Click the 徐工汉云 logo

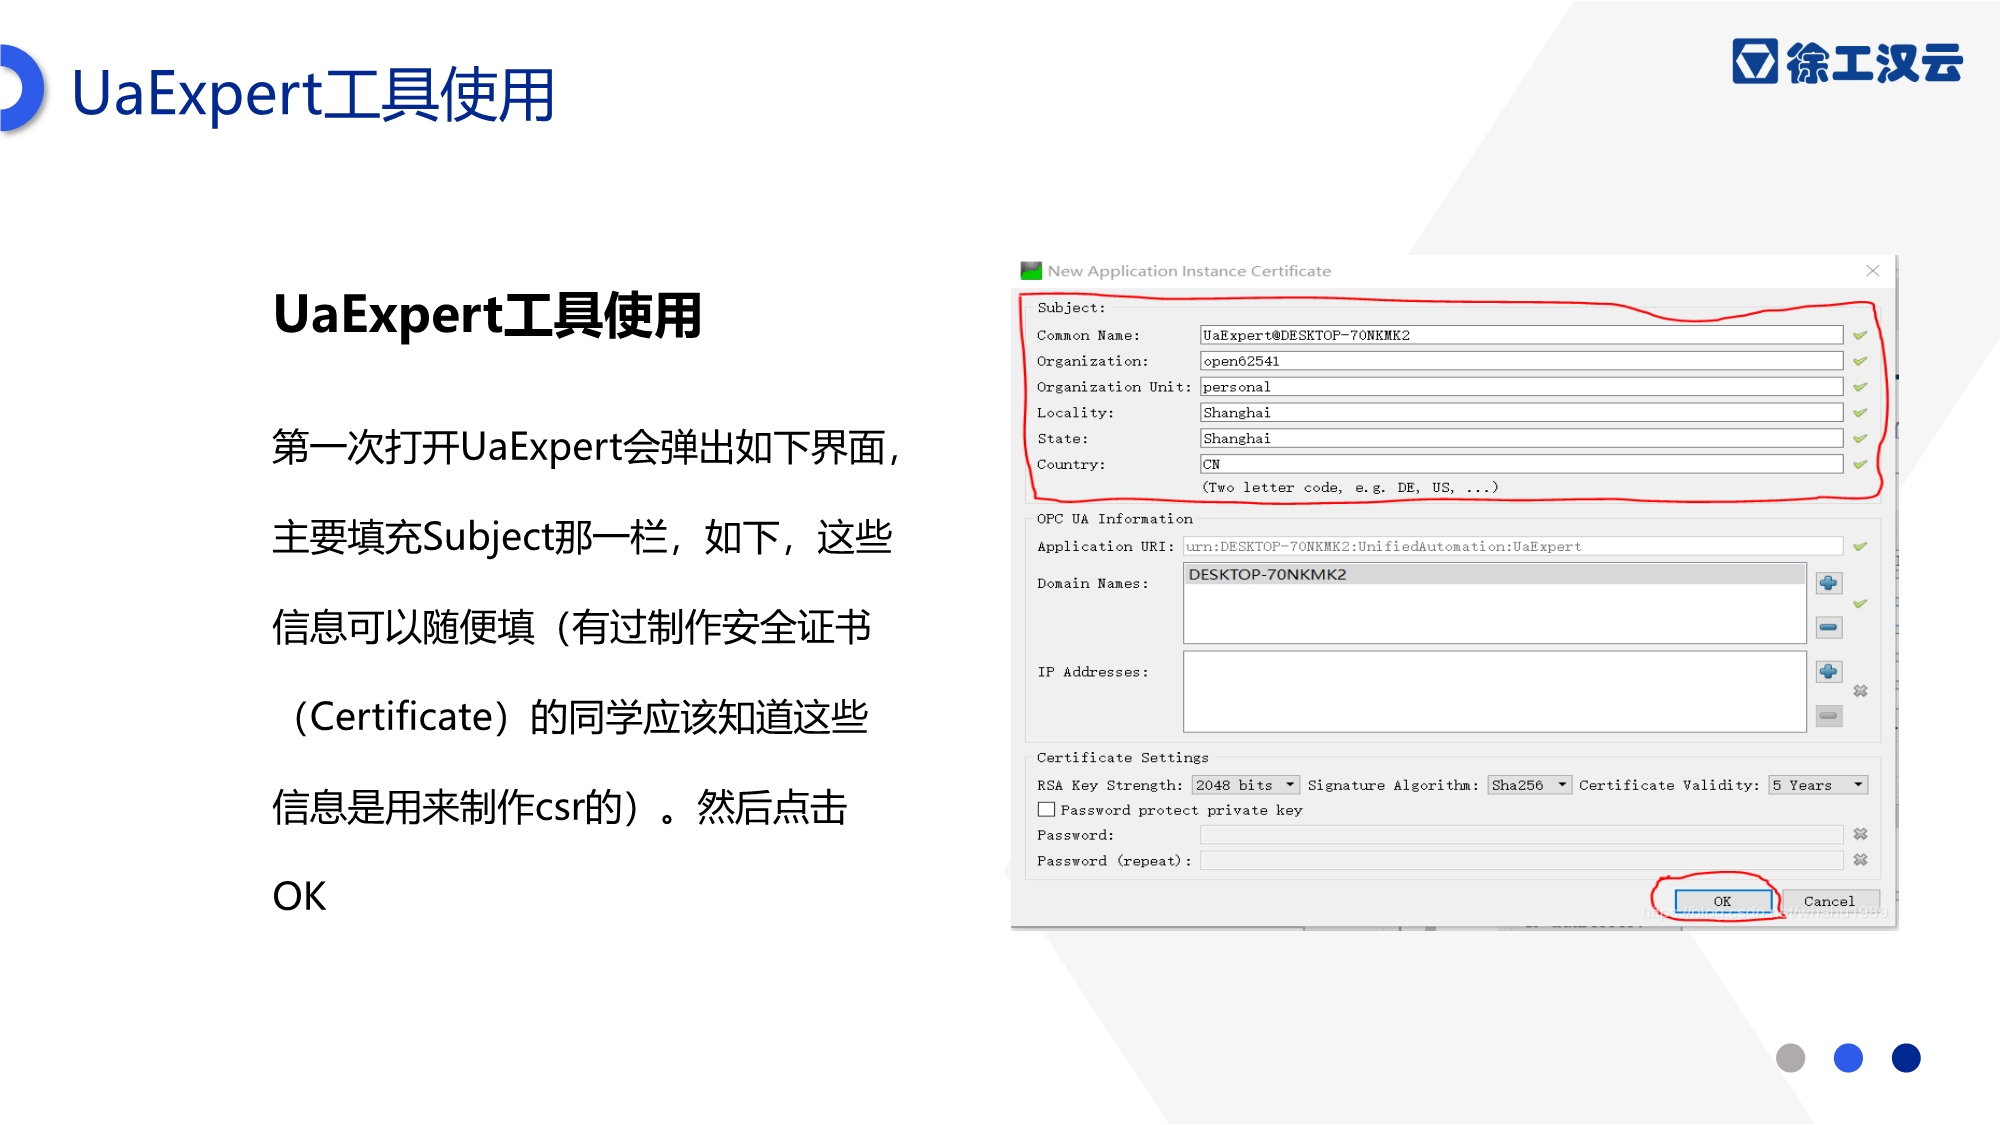point(1848,62)
